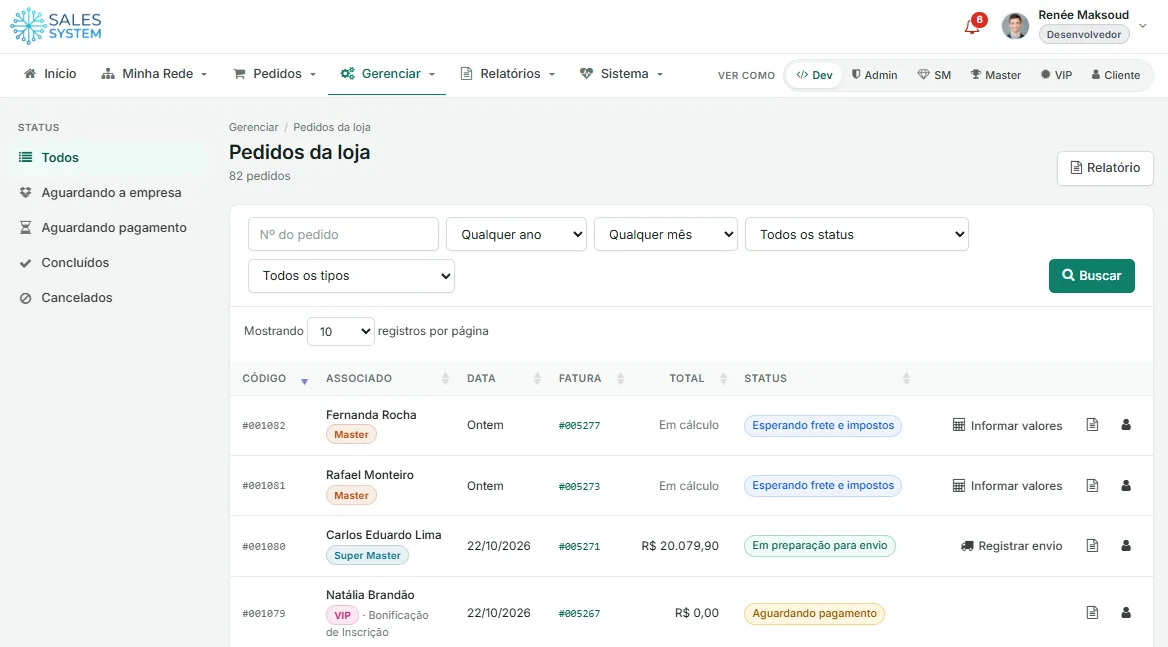Click Natália Brandão associate name
This screenshot has height=647, width=1168.
click(x=369, y=595)
